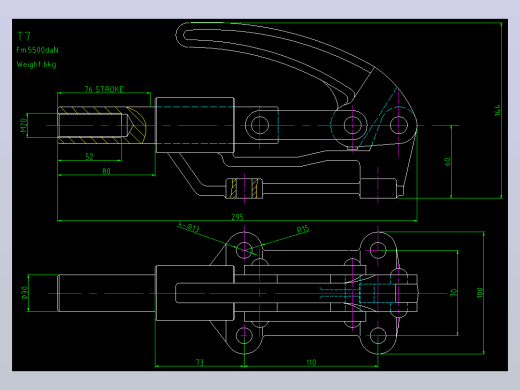
Task: Select the 110 dimension value
Action: click(311, 362)
